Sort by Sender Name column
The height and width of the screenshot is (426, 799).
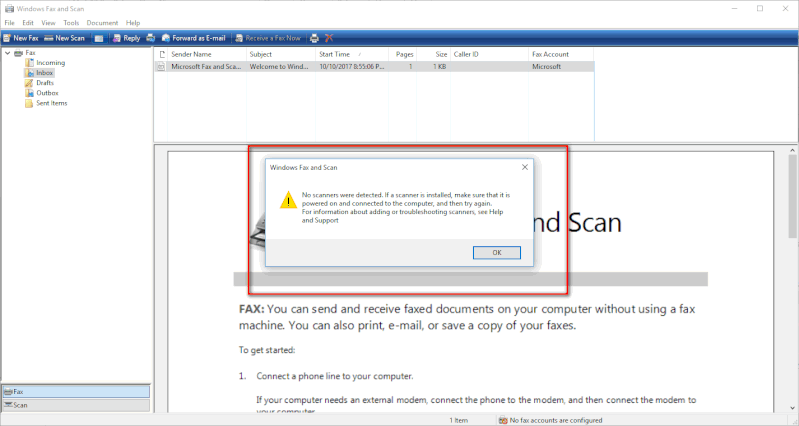point(207,54)
